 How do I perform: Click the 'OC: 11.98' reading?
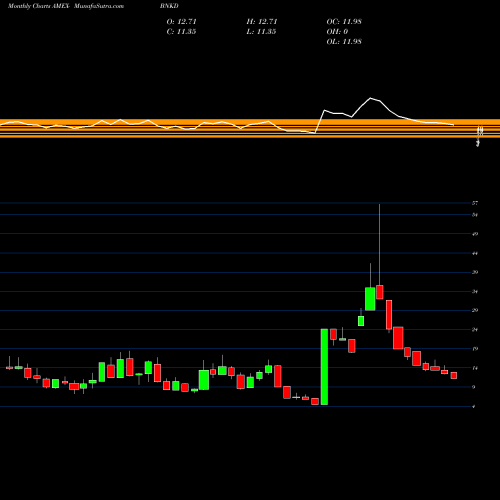click(344, 22)
